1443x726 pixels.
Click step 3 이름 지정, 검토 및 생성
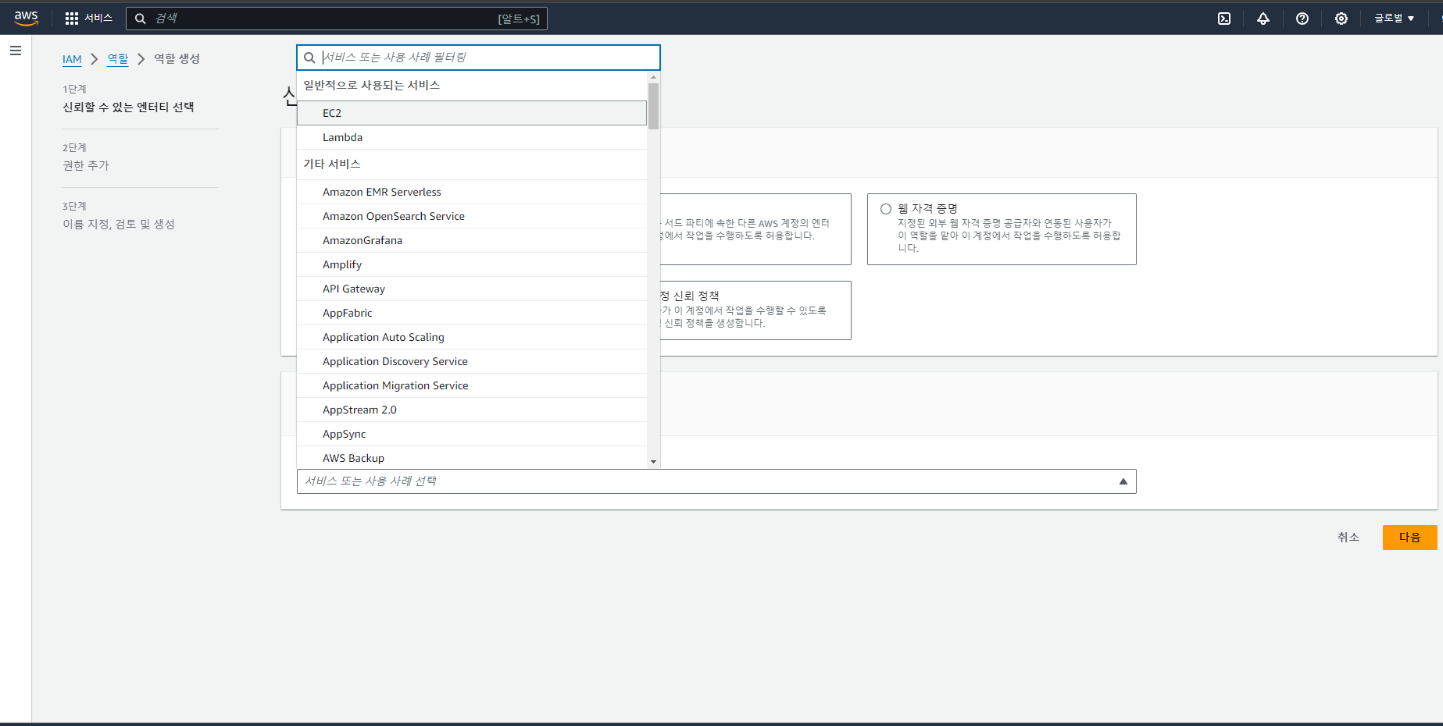click(119, 224)
